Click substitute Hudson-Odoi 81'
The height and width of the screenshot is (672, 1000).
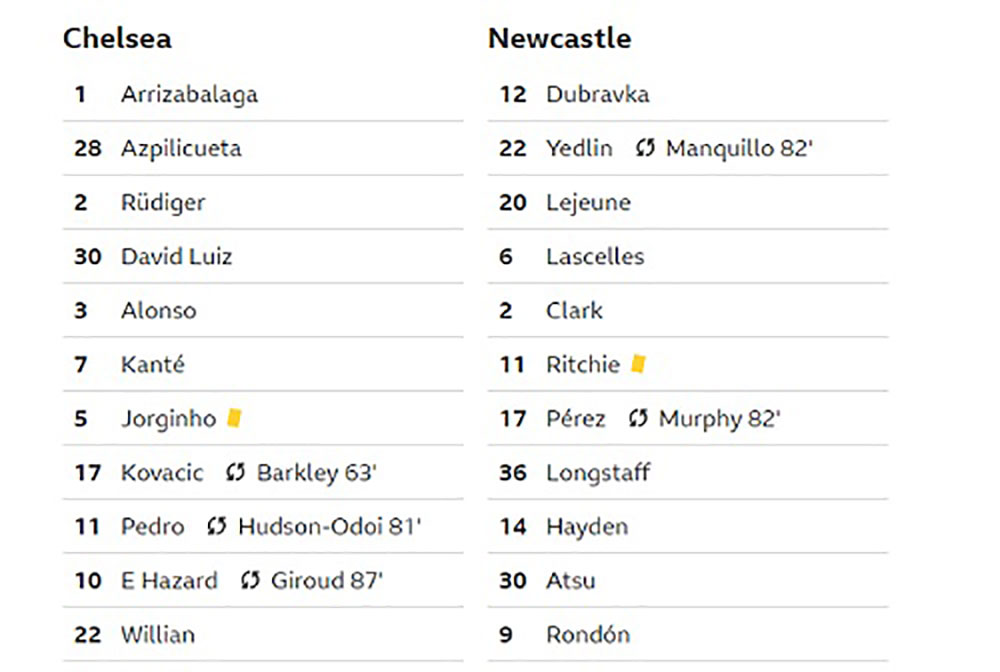pyautogui.click(x=329, y=527)
